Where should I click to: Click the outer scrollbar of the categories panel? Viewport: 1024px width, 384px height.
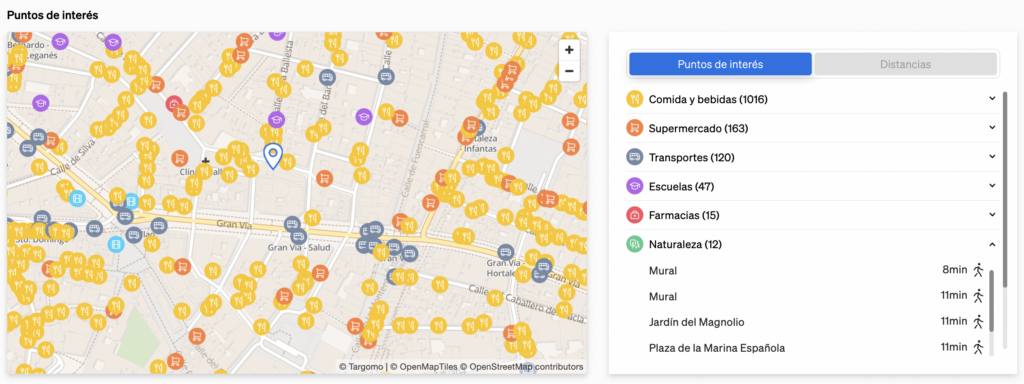click(x=1004, y=189)
